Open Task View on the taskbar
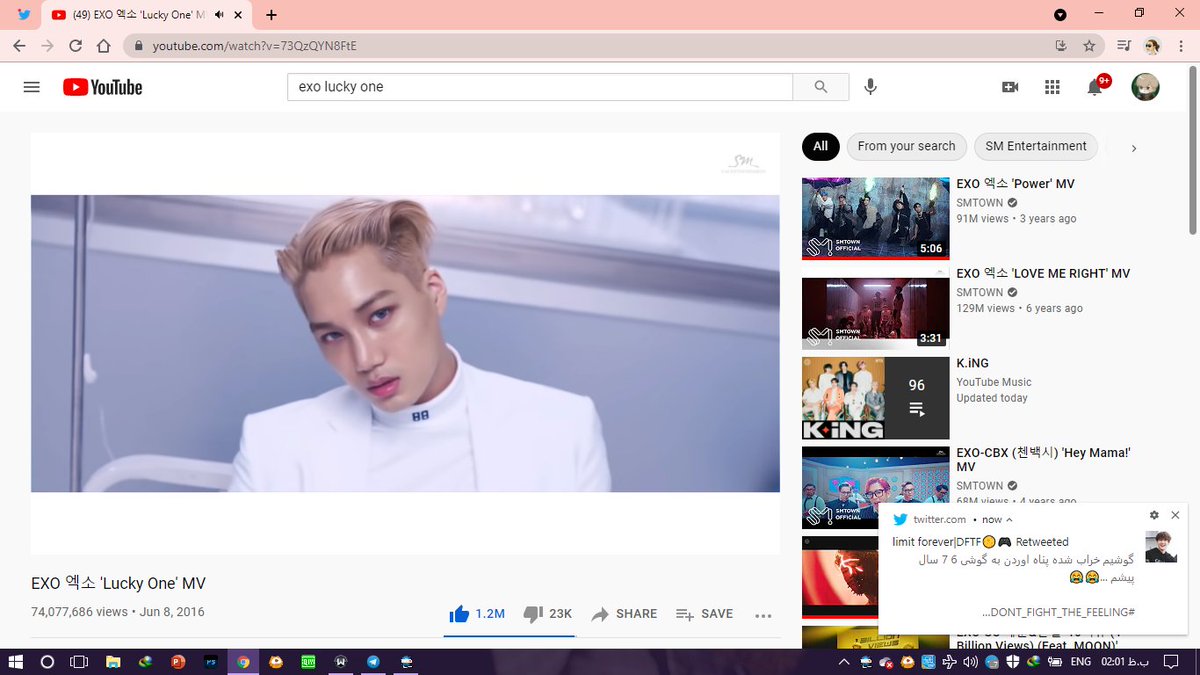1200x675 pixels. pos(79,662)
